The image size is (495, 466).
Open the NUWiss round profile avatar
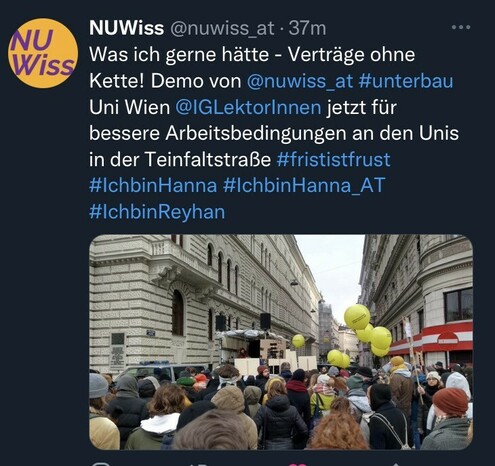click(43, 53)
